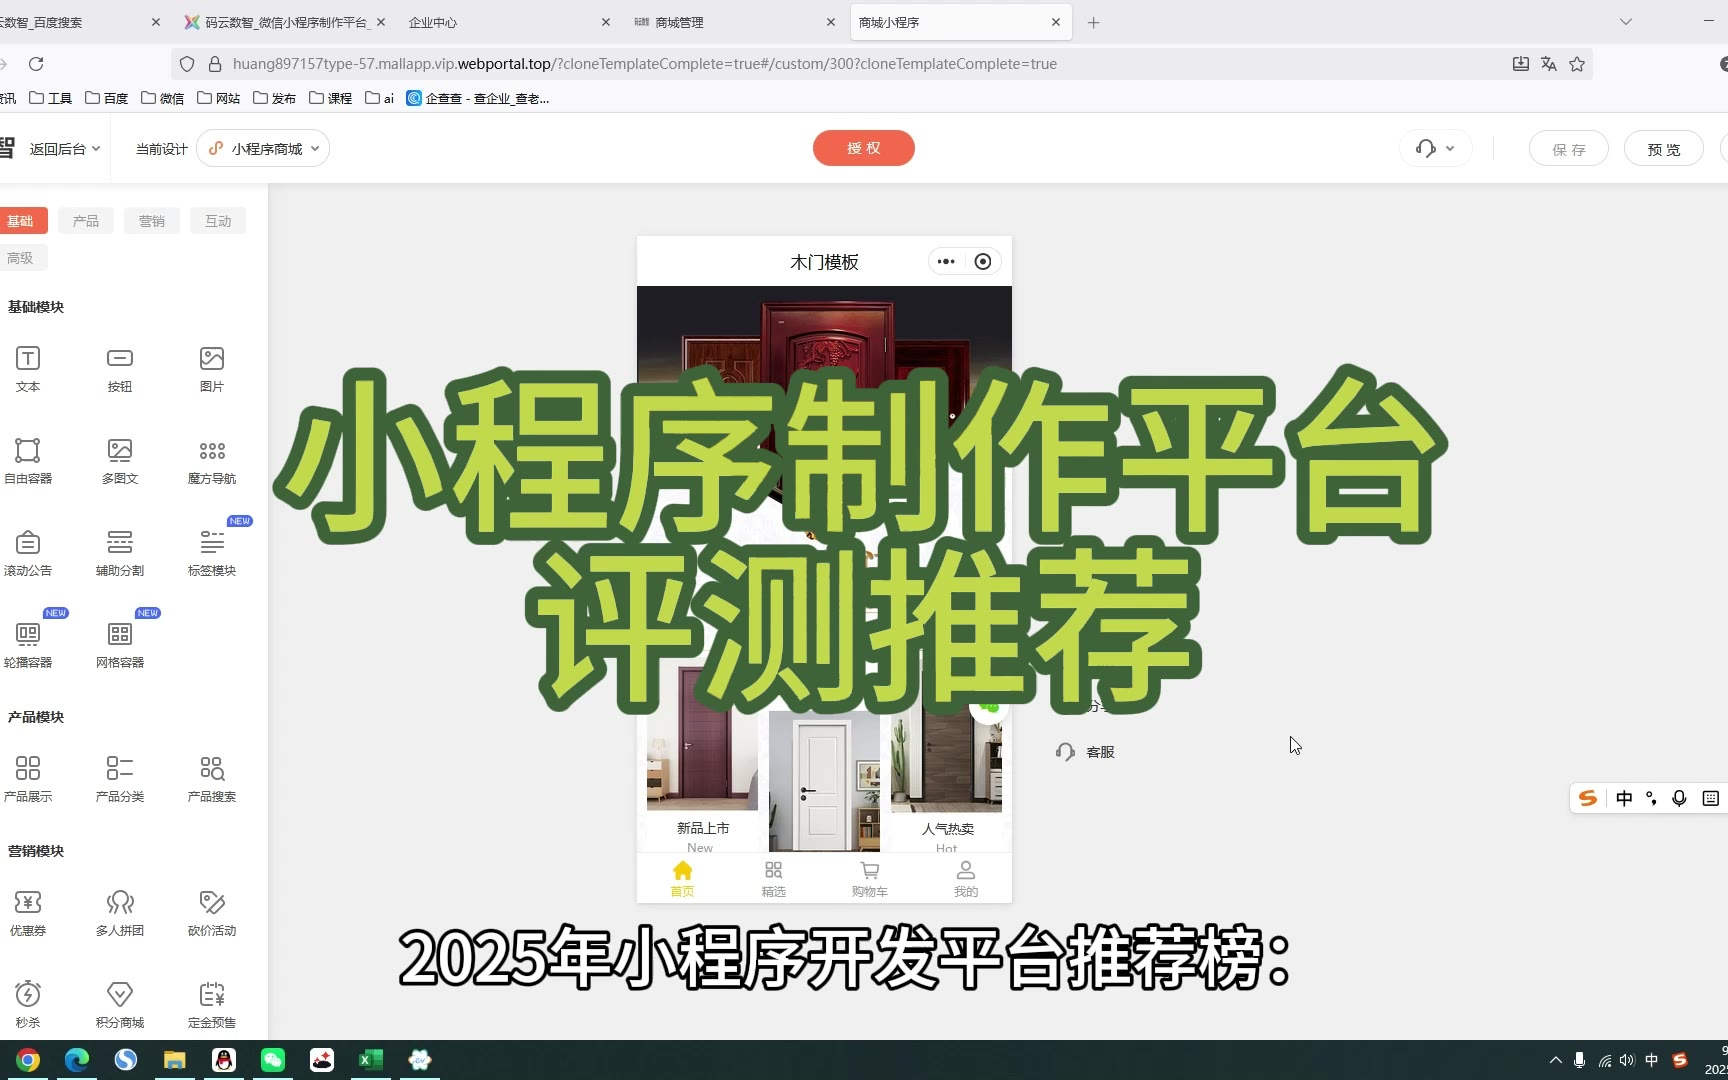Switch to the 产品 module tab

click(86, 221)
